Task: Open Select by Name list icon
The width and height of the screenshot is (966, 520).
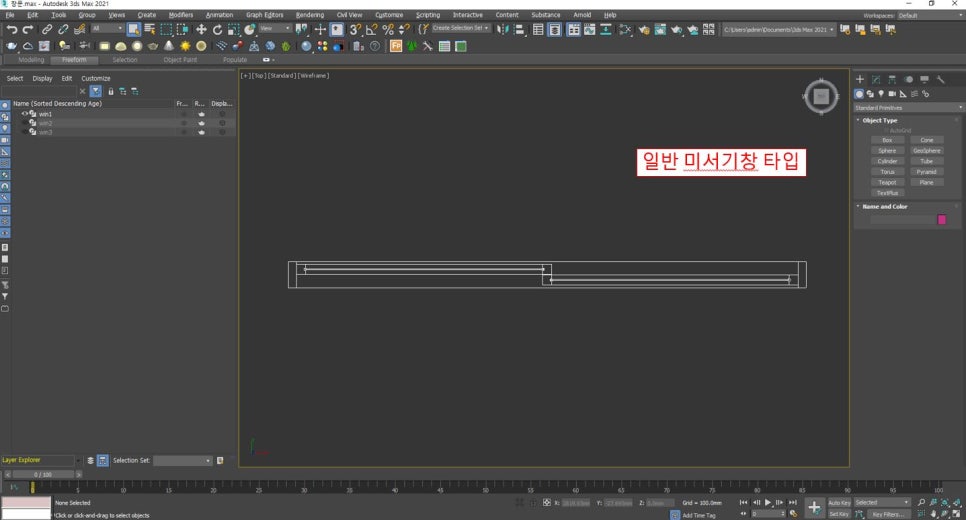Action: 150,29
